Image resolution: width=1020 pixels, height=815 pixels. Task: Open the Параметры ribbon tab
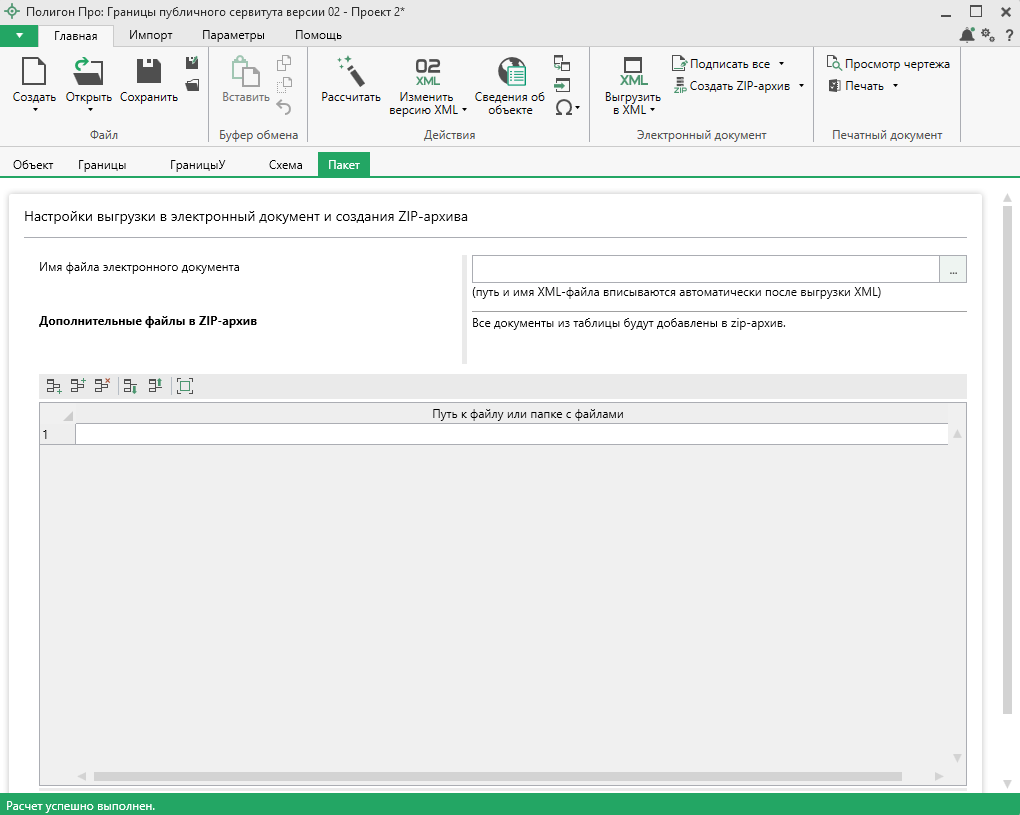(233, 35)
